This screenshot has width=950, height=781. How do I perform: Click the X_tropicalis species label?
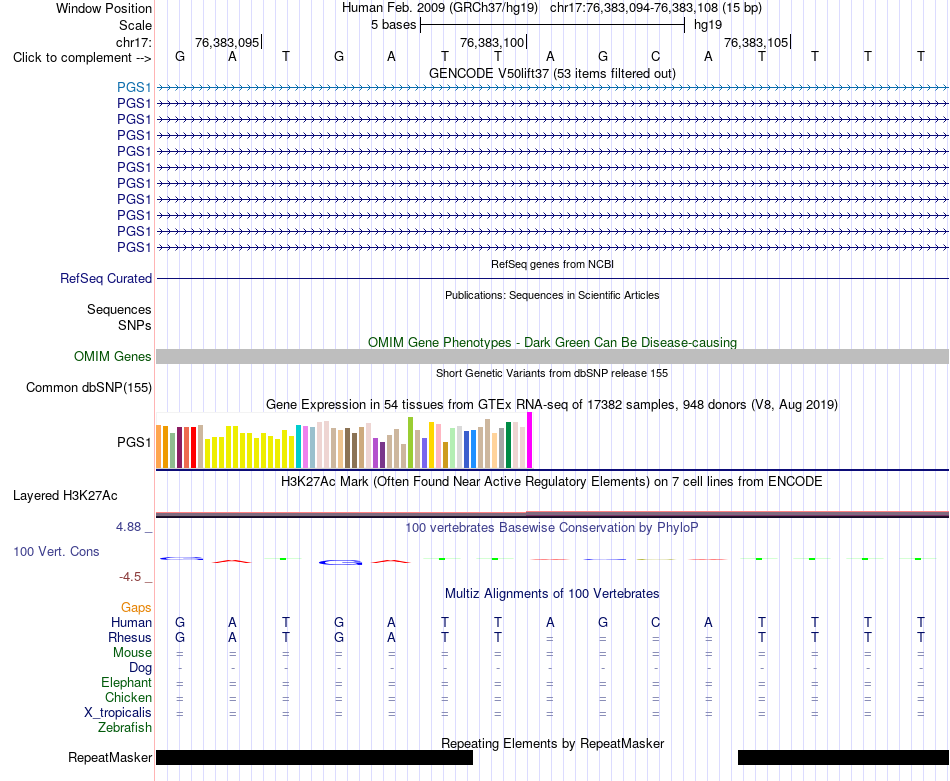click(118, 713)
